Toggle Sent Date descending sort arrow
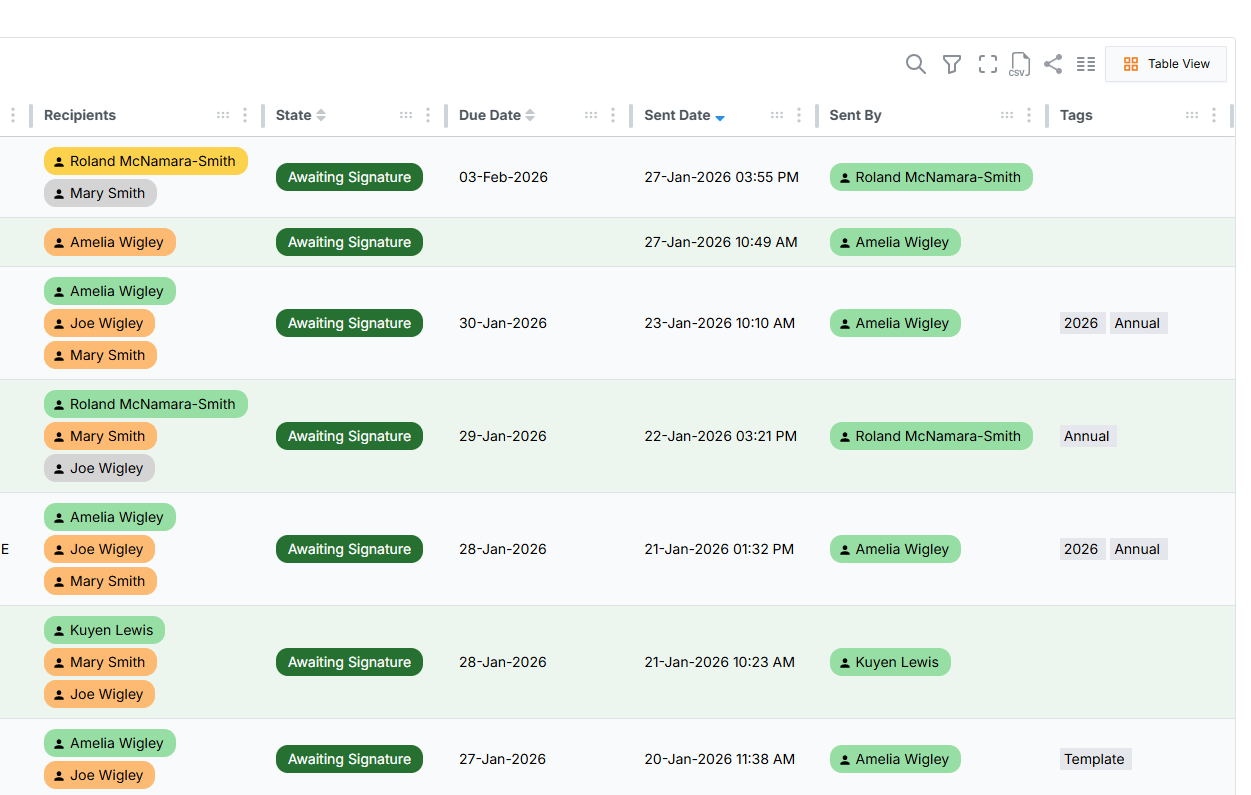 (x=720, y=117)
